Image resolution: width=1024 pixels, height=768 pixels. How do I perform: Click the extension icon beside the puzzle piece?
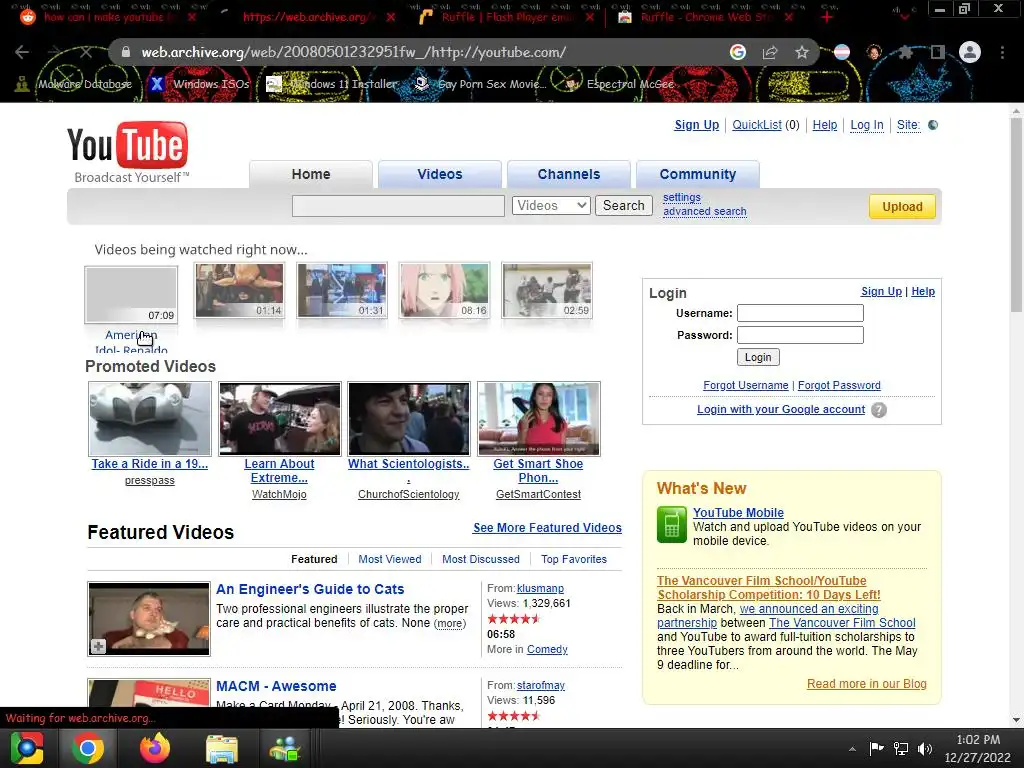click(874, 52)
